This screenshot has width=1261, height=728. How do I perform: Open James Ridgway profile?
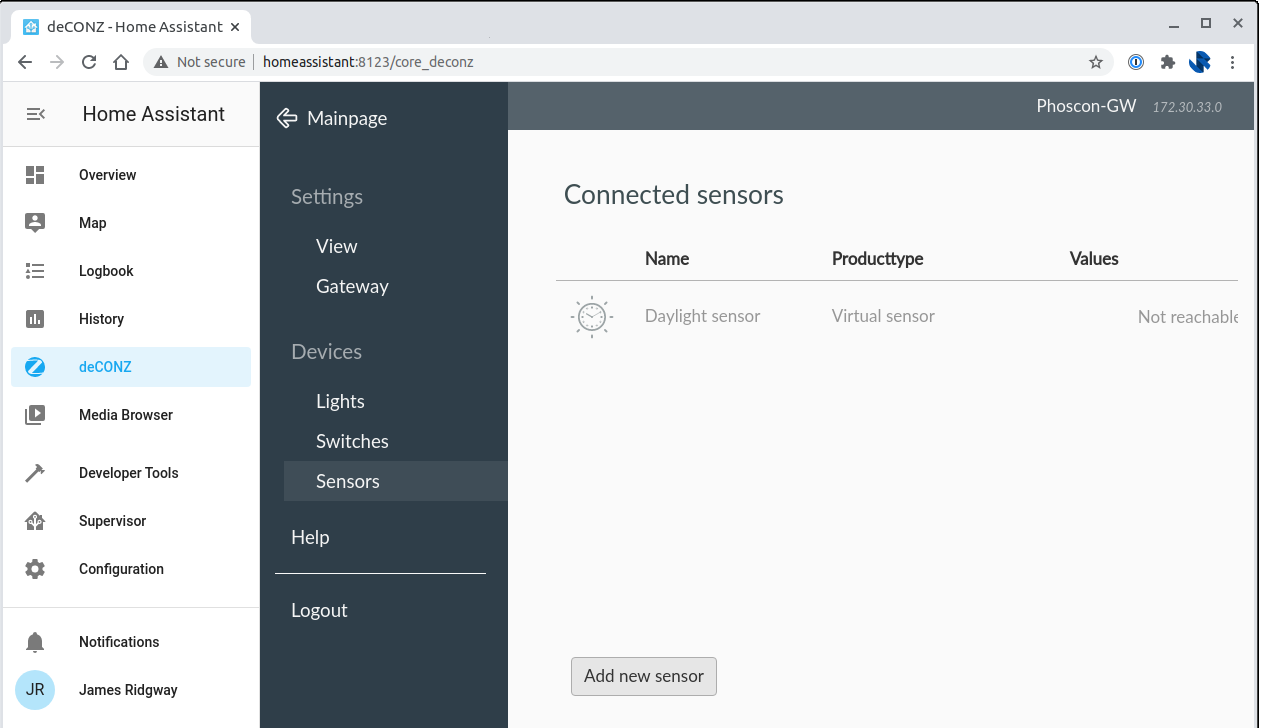pos(131,690)
